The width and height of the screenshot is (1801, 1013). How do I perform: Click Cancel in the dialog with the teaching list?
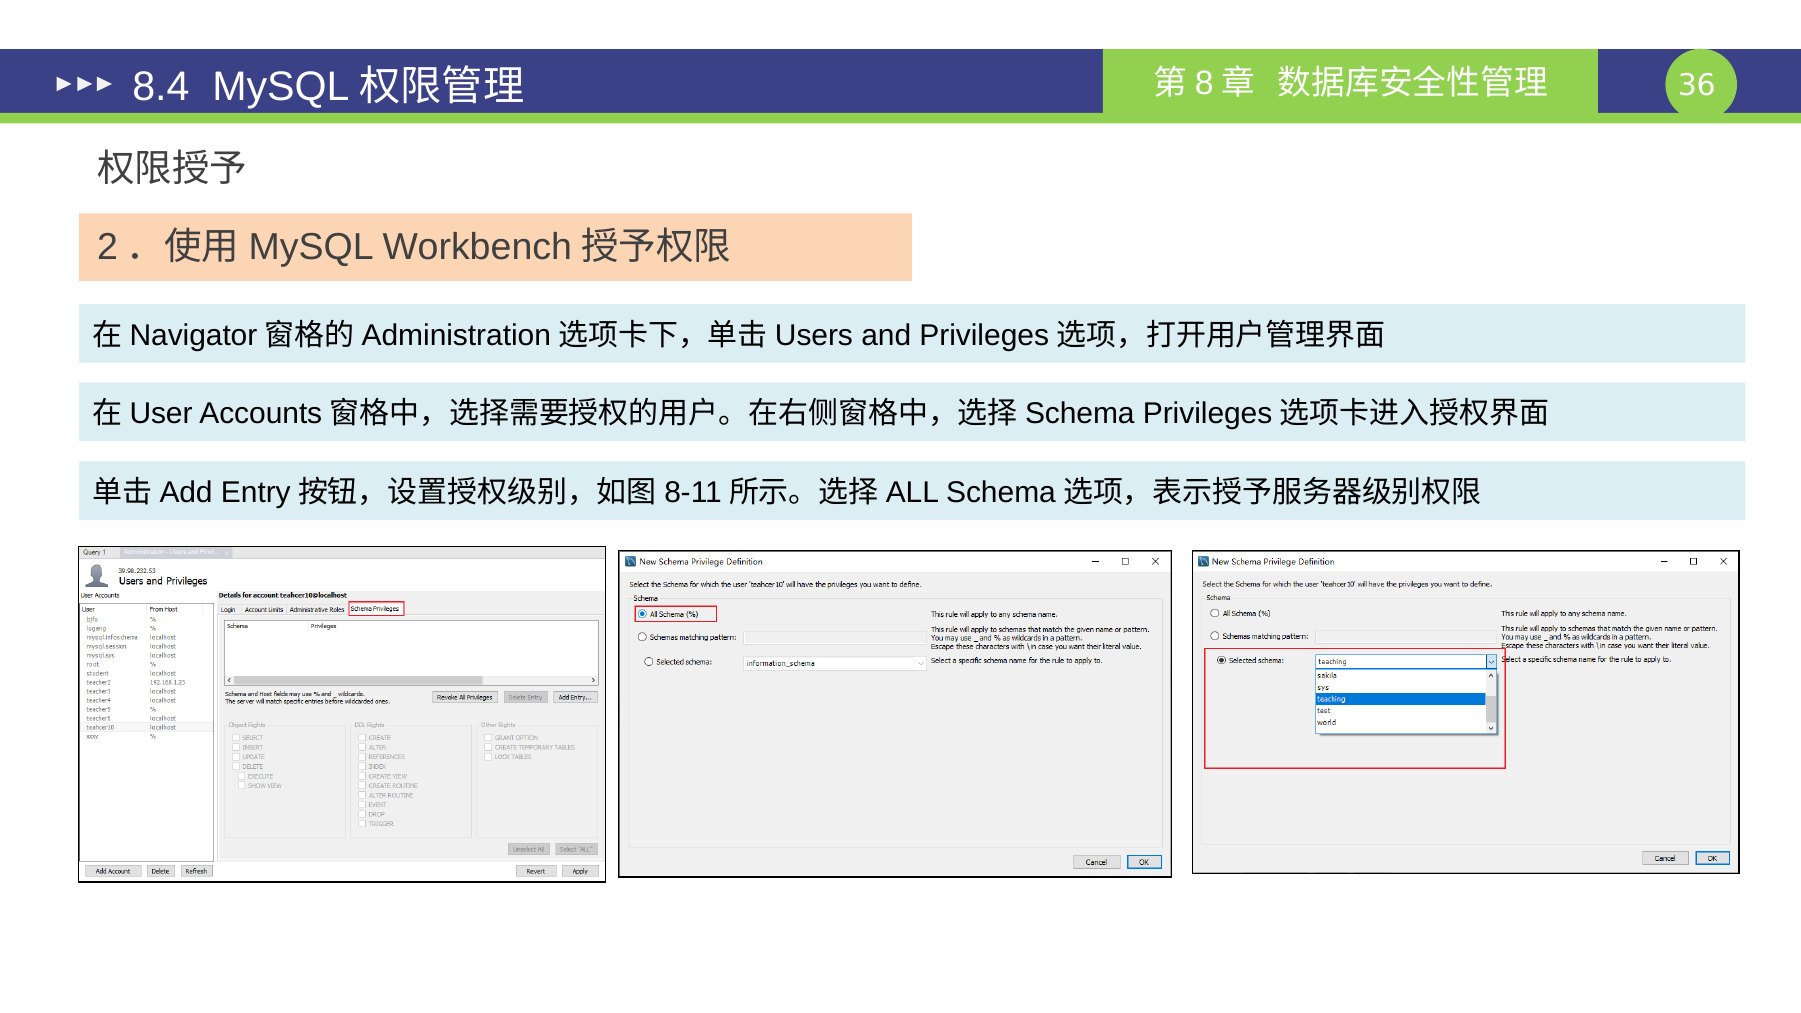1665,858
